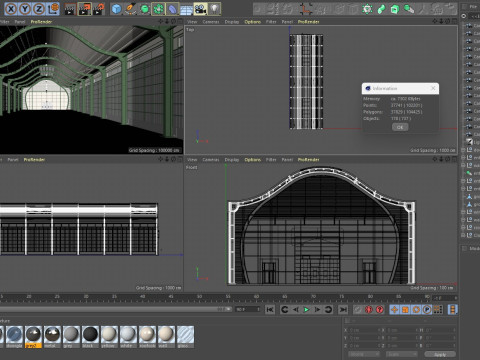
Task: Toggle rotation keyframe recording icon
Action: [x=416, y=310]
